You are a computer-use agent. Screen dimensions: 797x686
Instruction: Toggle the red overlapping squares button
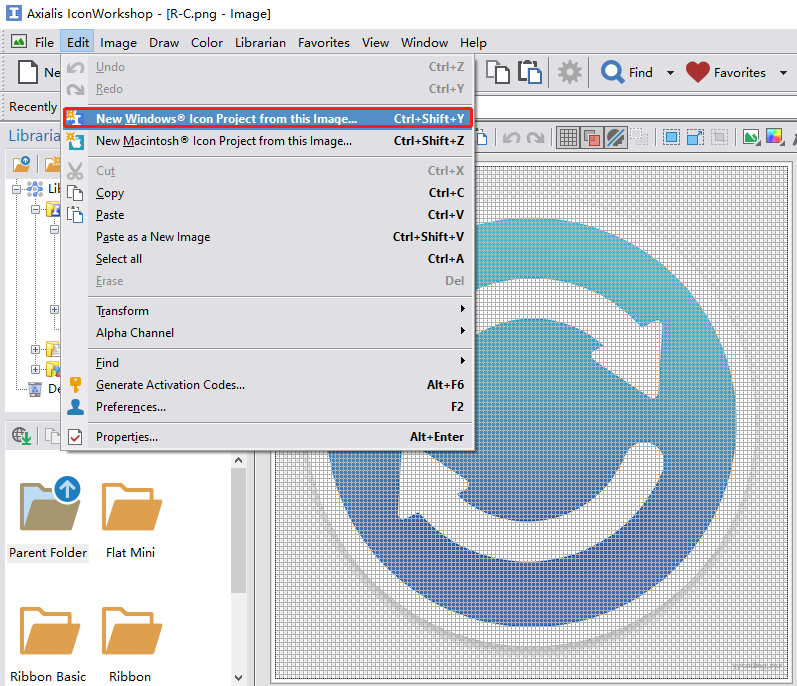(591, 137)
